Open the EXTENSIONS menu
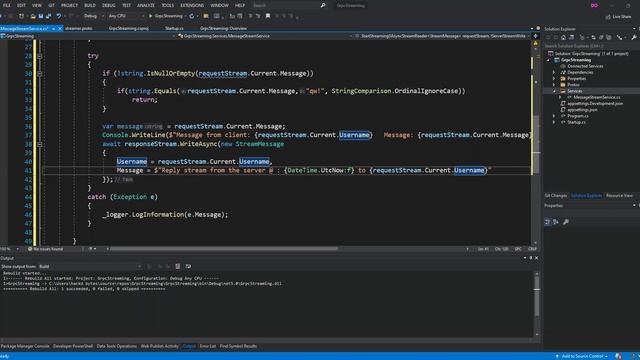 click(192, 5)
